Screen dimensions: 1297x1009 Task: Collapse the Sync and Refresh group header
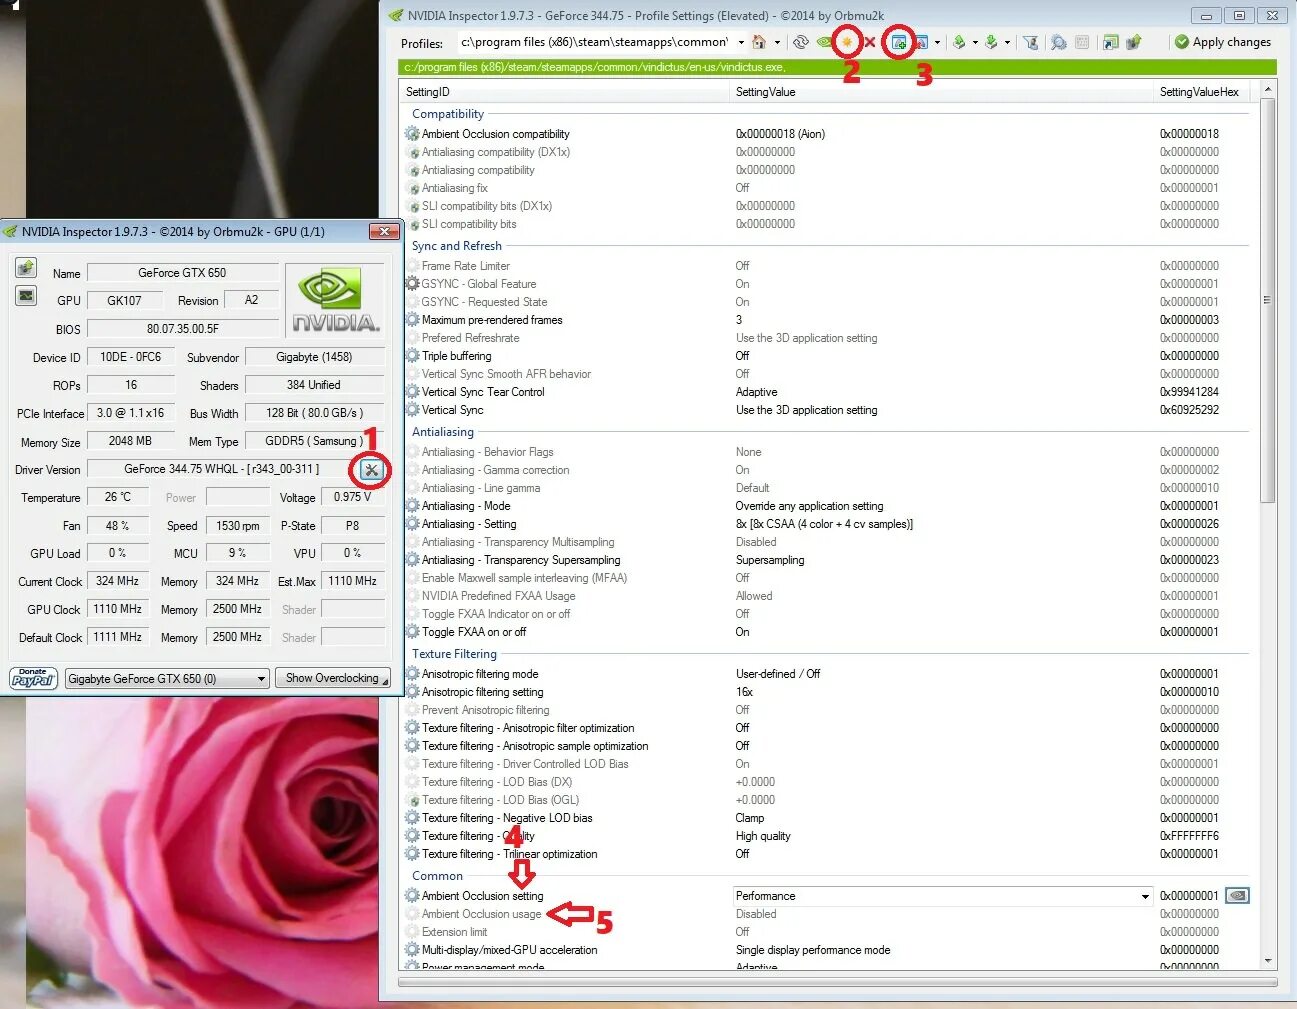tap(457, 246)
